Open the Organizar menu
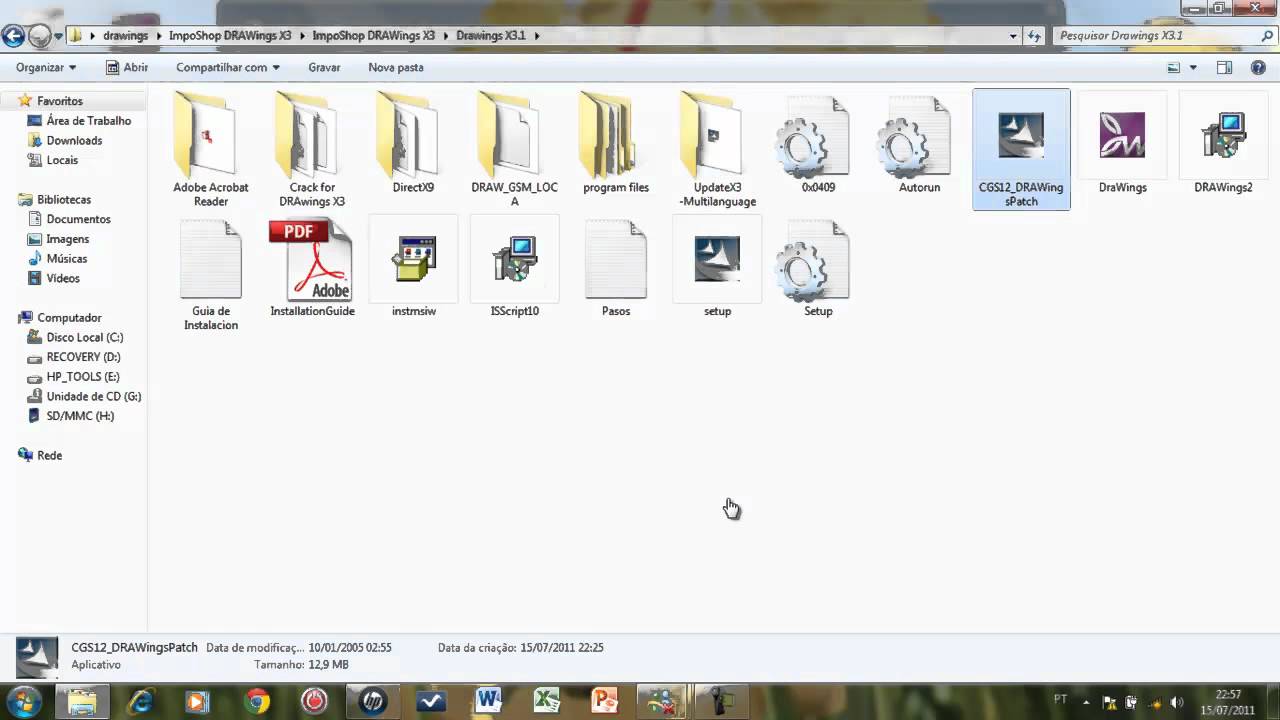Screen dimensions: 1280x720 point(46,67)
